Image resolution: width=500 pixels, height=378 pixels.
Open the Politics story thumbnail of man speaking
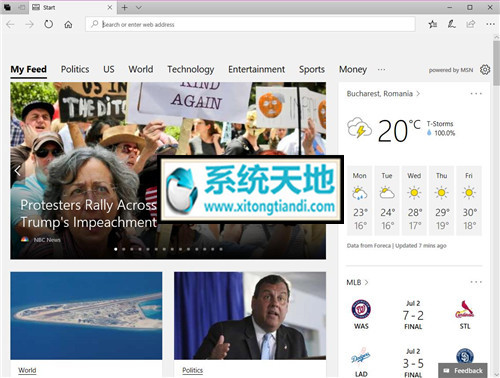tap(250, 316)
